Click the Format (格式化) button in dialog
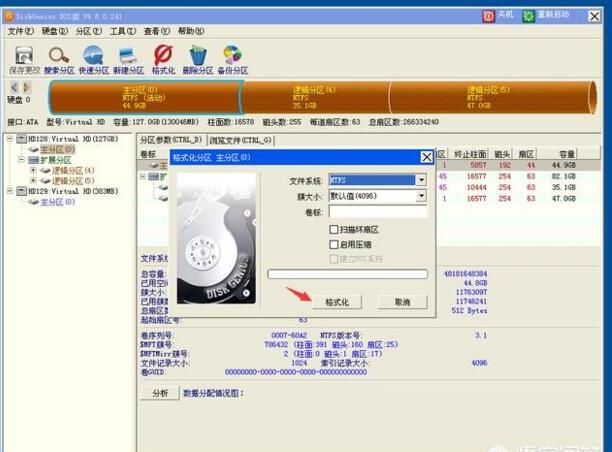 pyautogui.click(x=337, y=301)
